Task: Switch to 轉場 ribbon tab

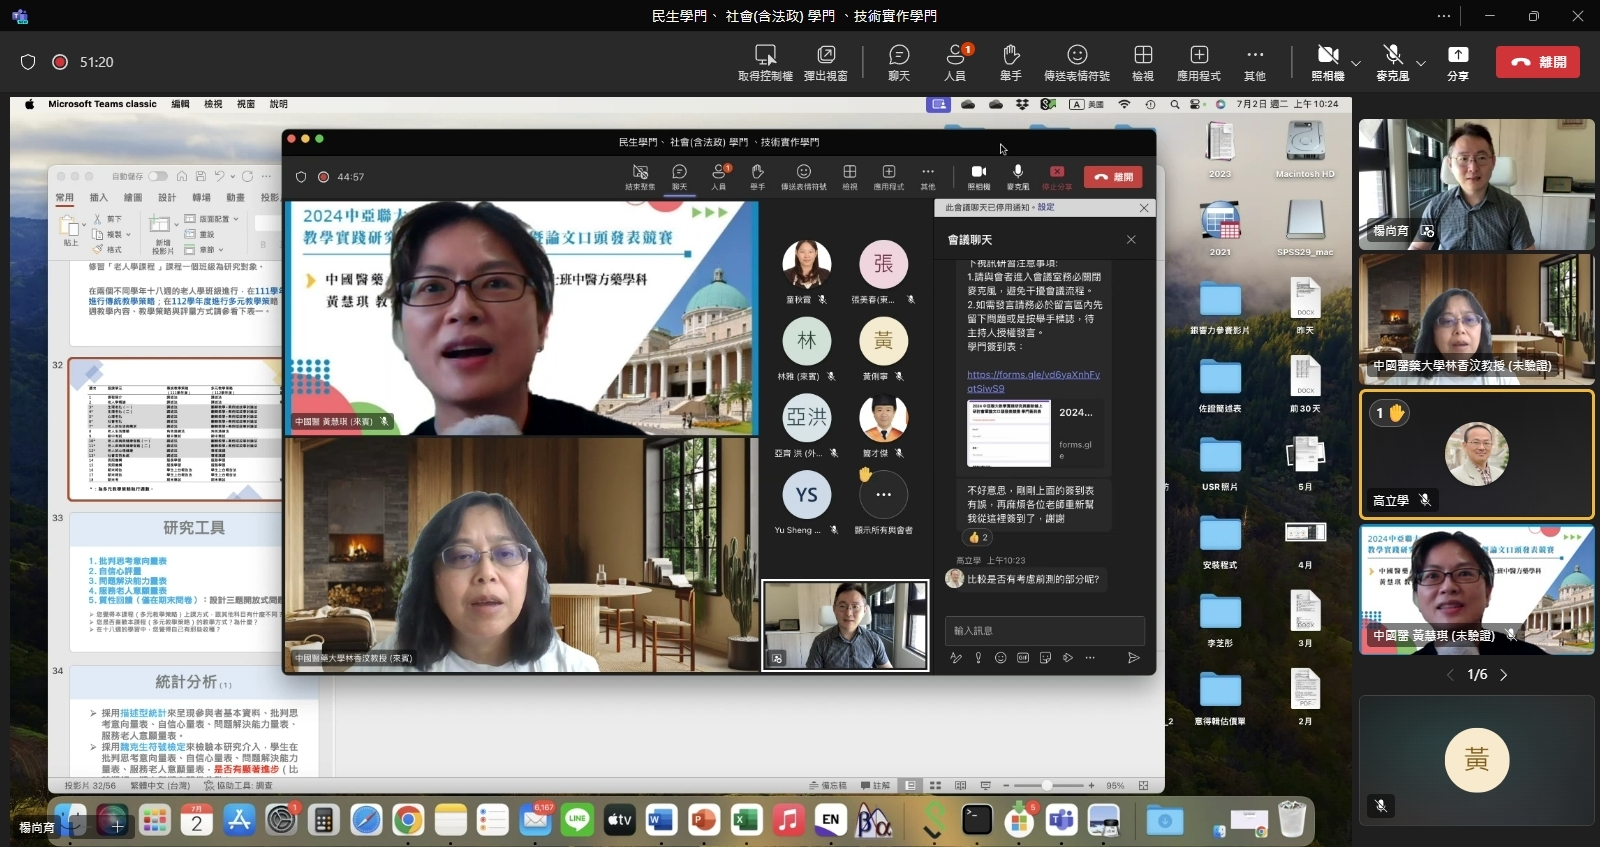Action: 201,198
